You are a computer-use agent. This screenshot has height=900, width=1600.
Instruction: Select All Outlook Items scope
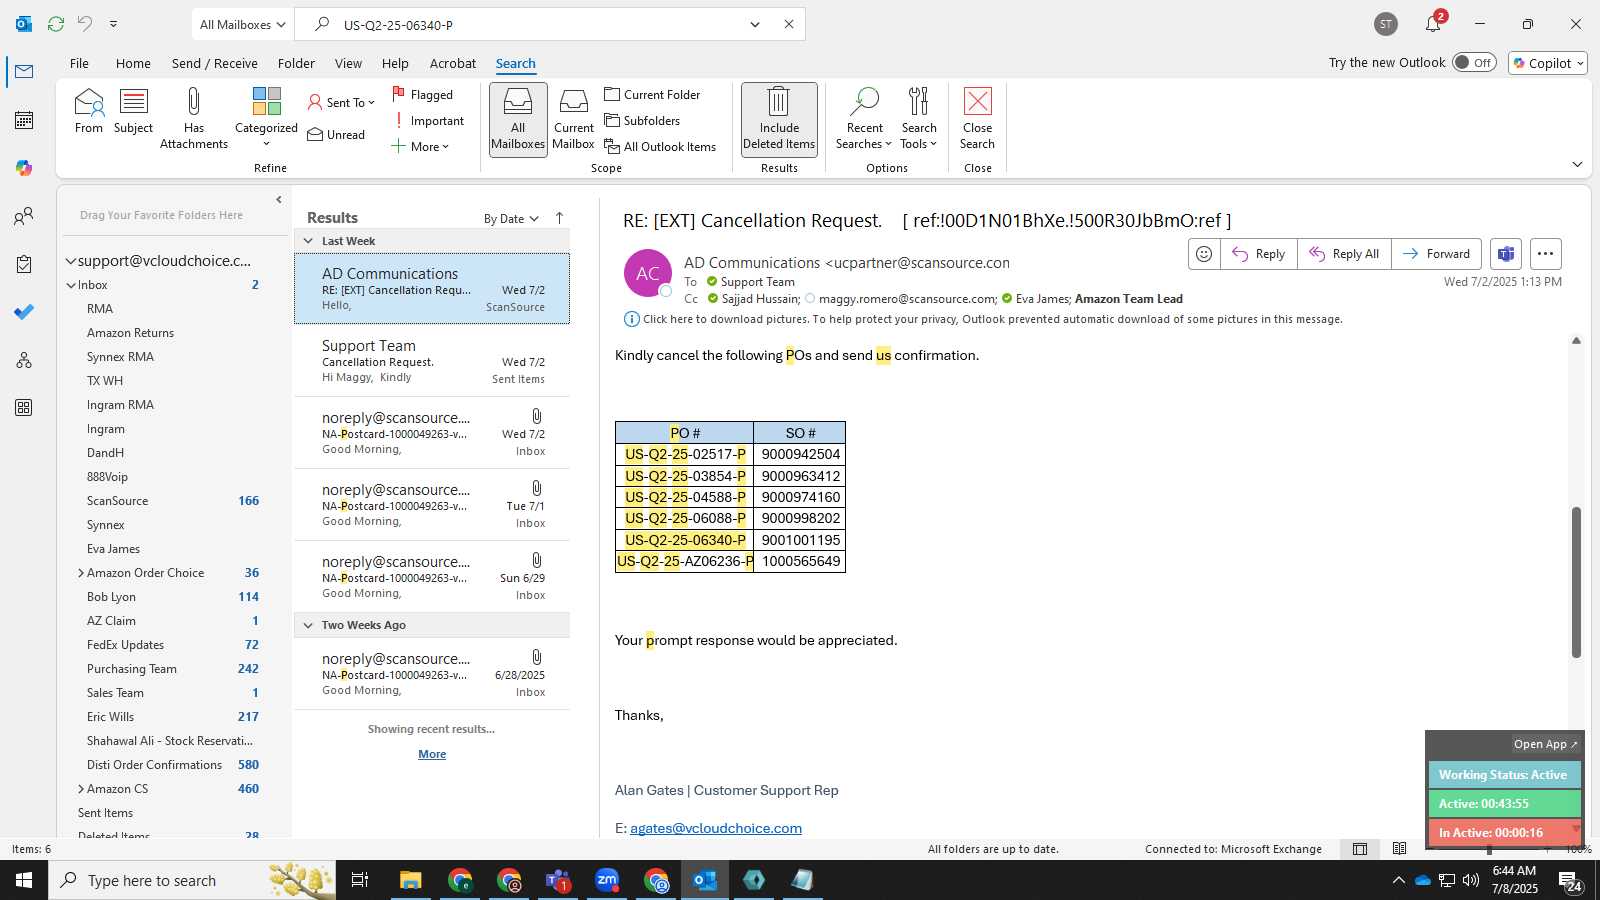coord(660,147)
